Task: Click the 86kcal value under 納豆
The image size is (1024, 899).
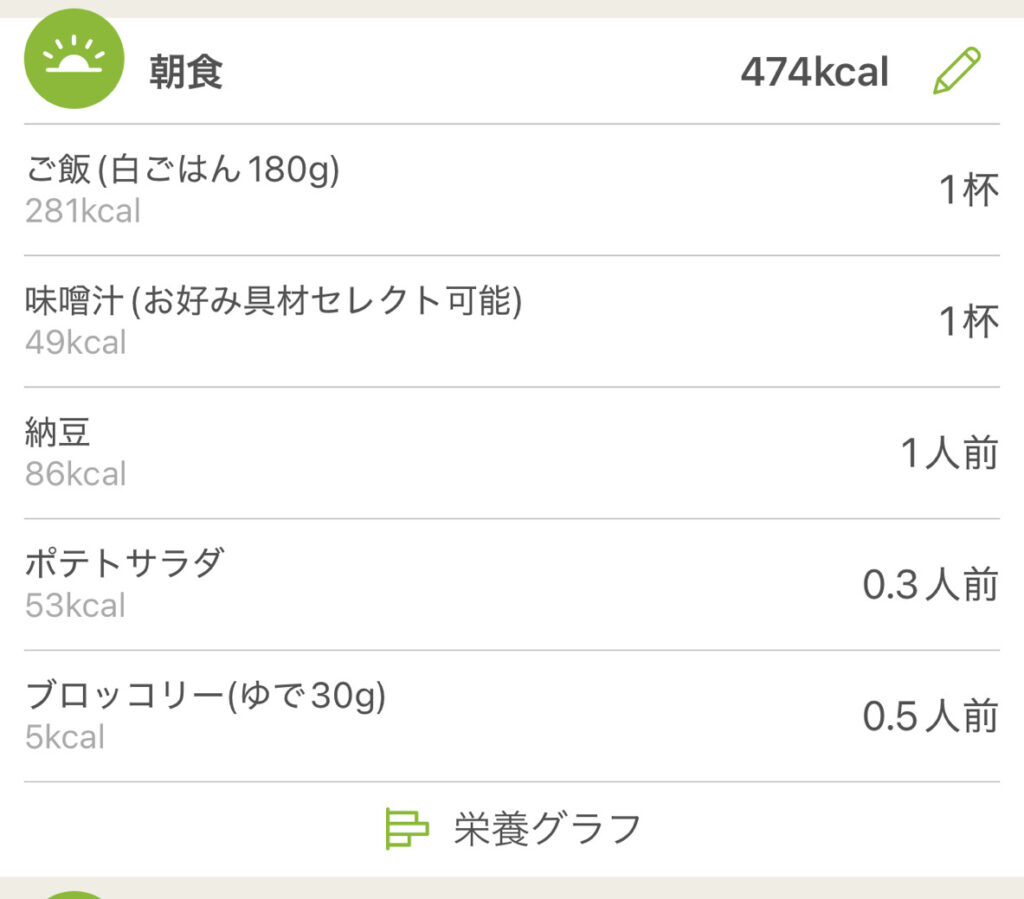Action: (x=75, y=474)
